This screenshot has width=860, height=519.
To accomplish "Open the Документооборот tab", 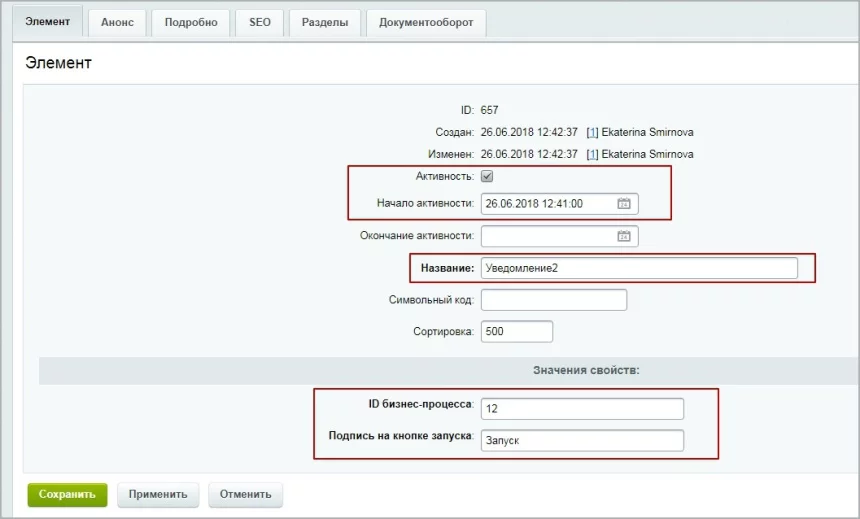I will 426,23.
